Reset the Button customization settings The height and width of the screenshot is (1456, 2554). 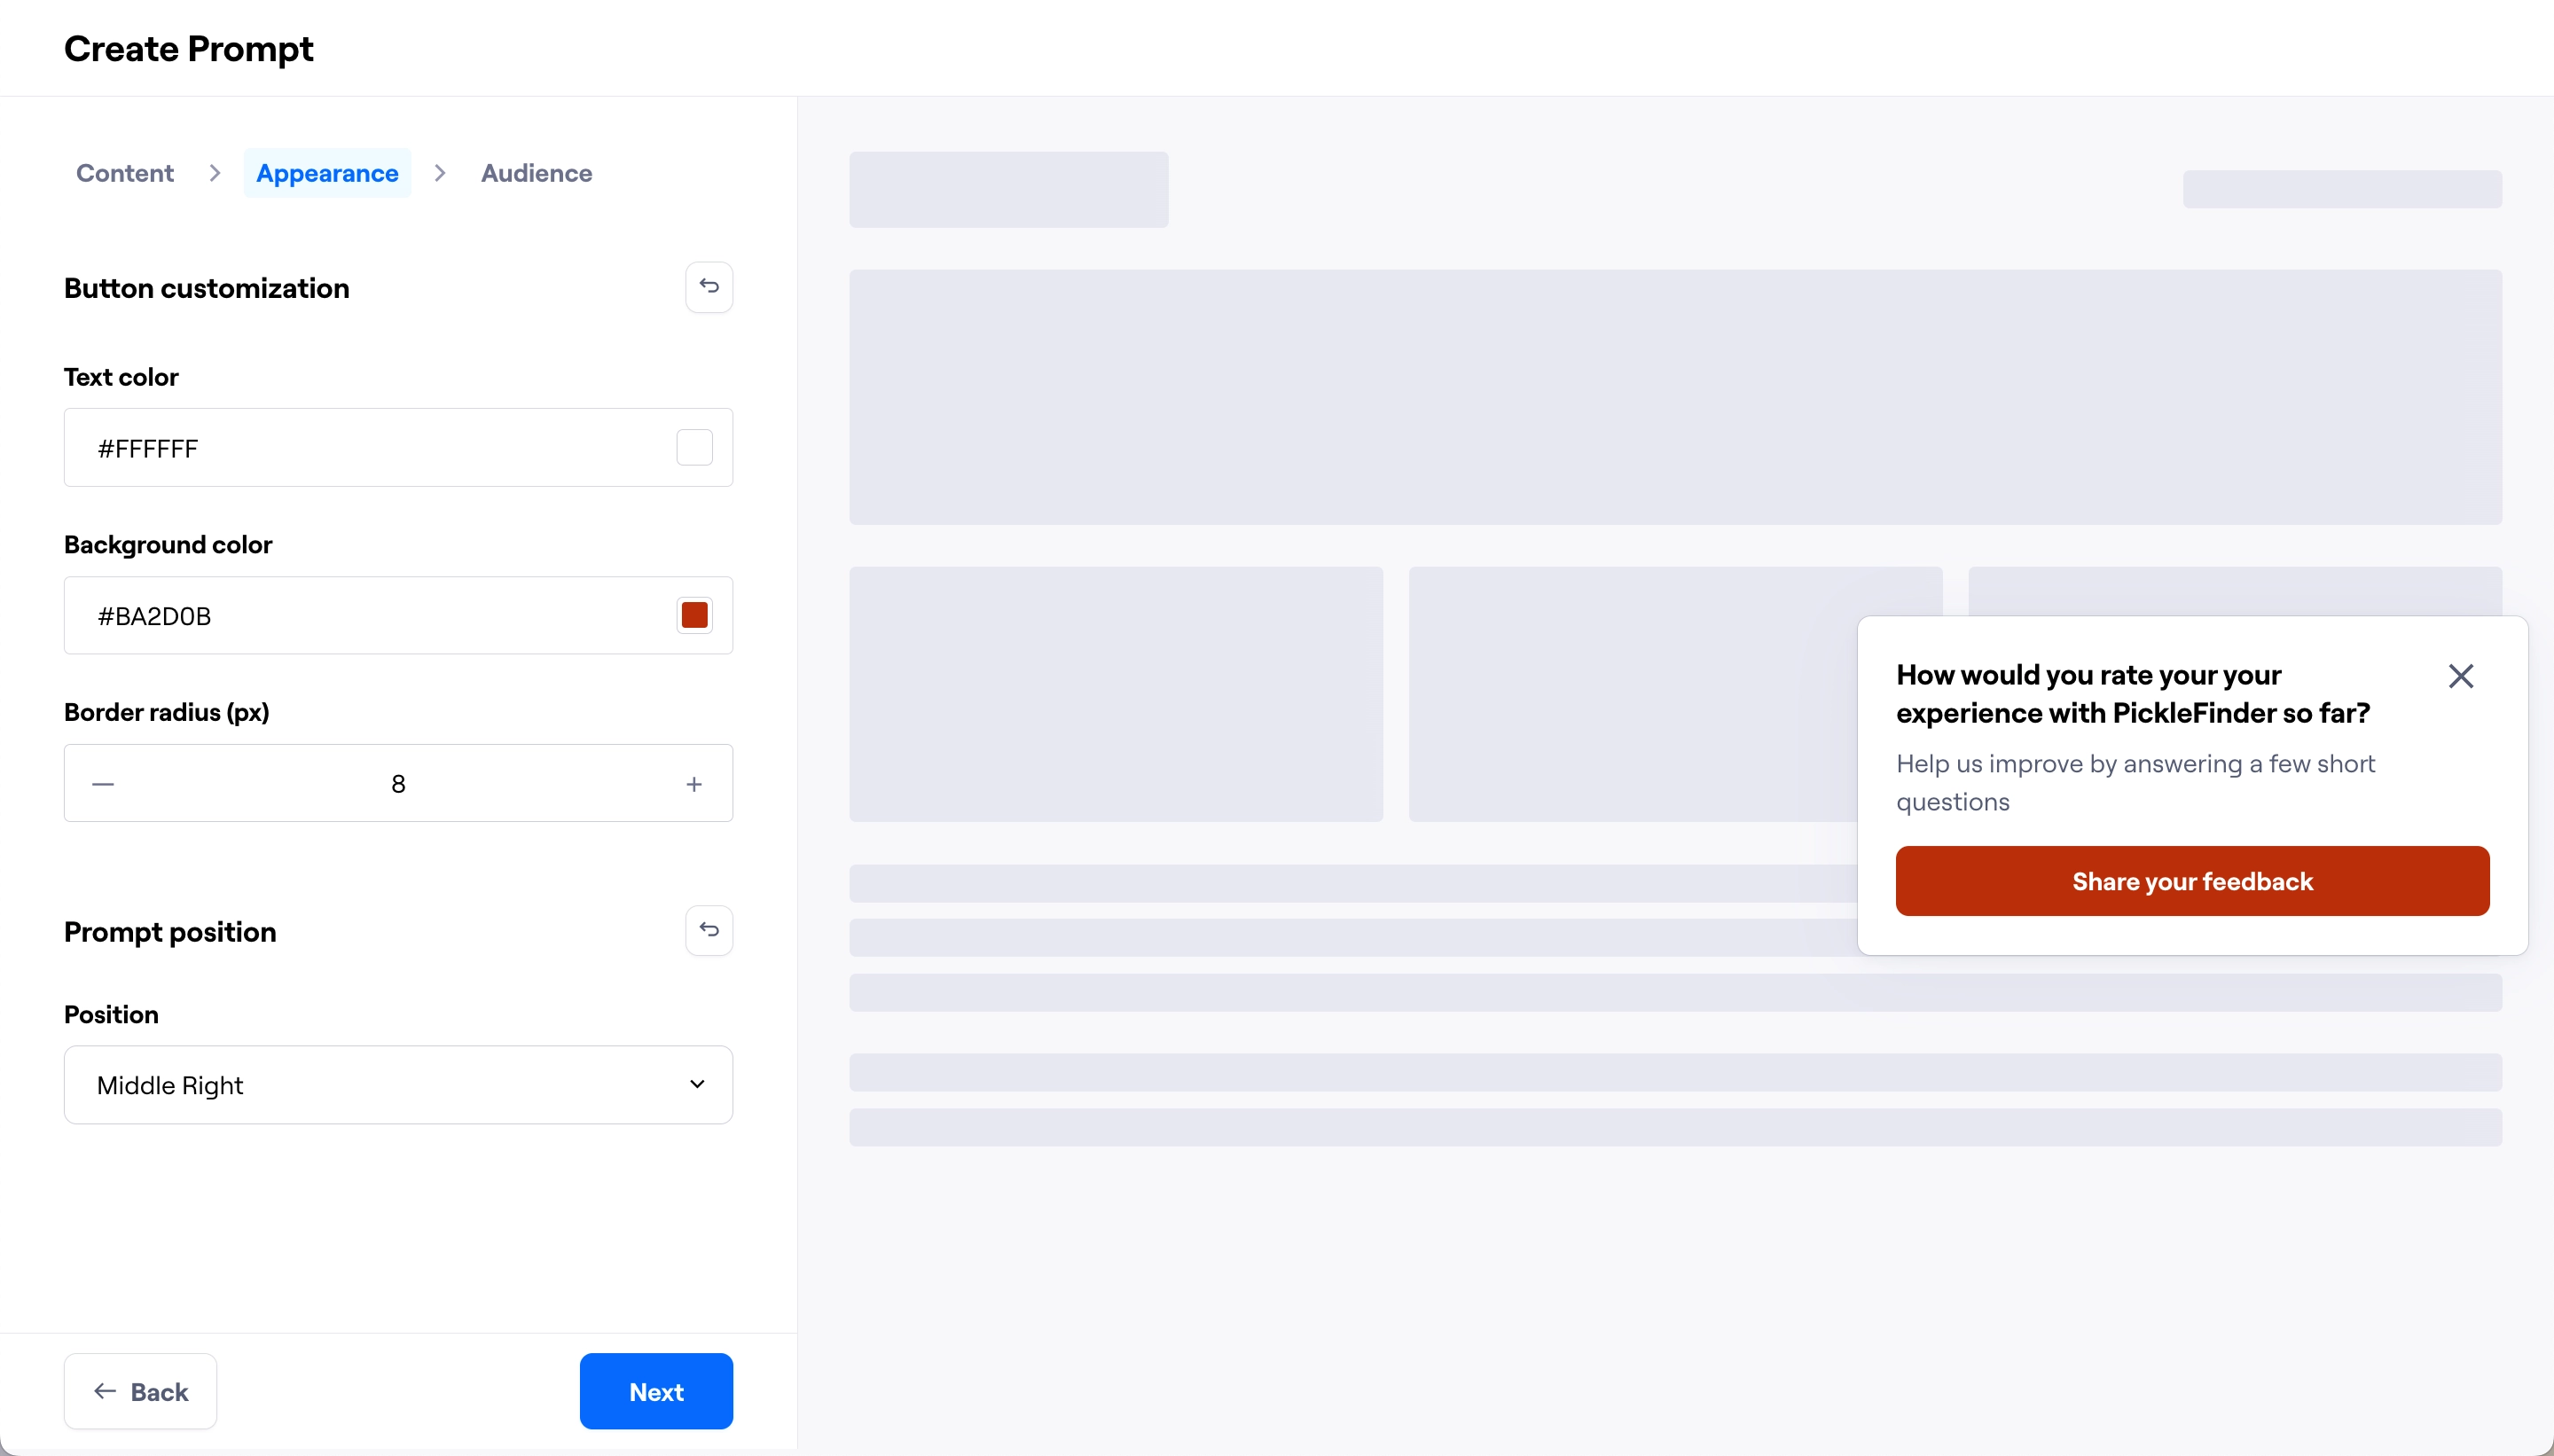tap(709, 287)
